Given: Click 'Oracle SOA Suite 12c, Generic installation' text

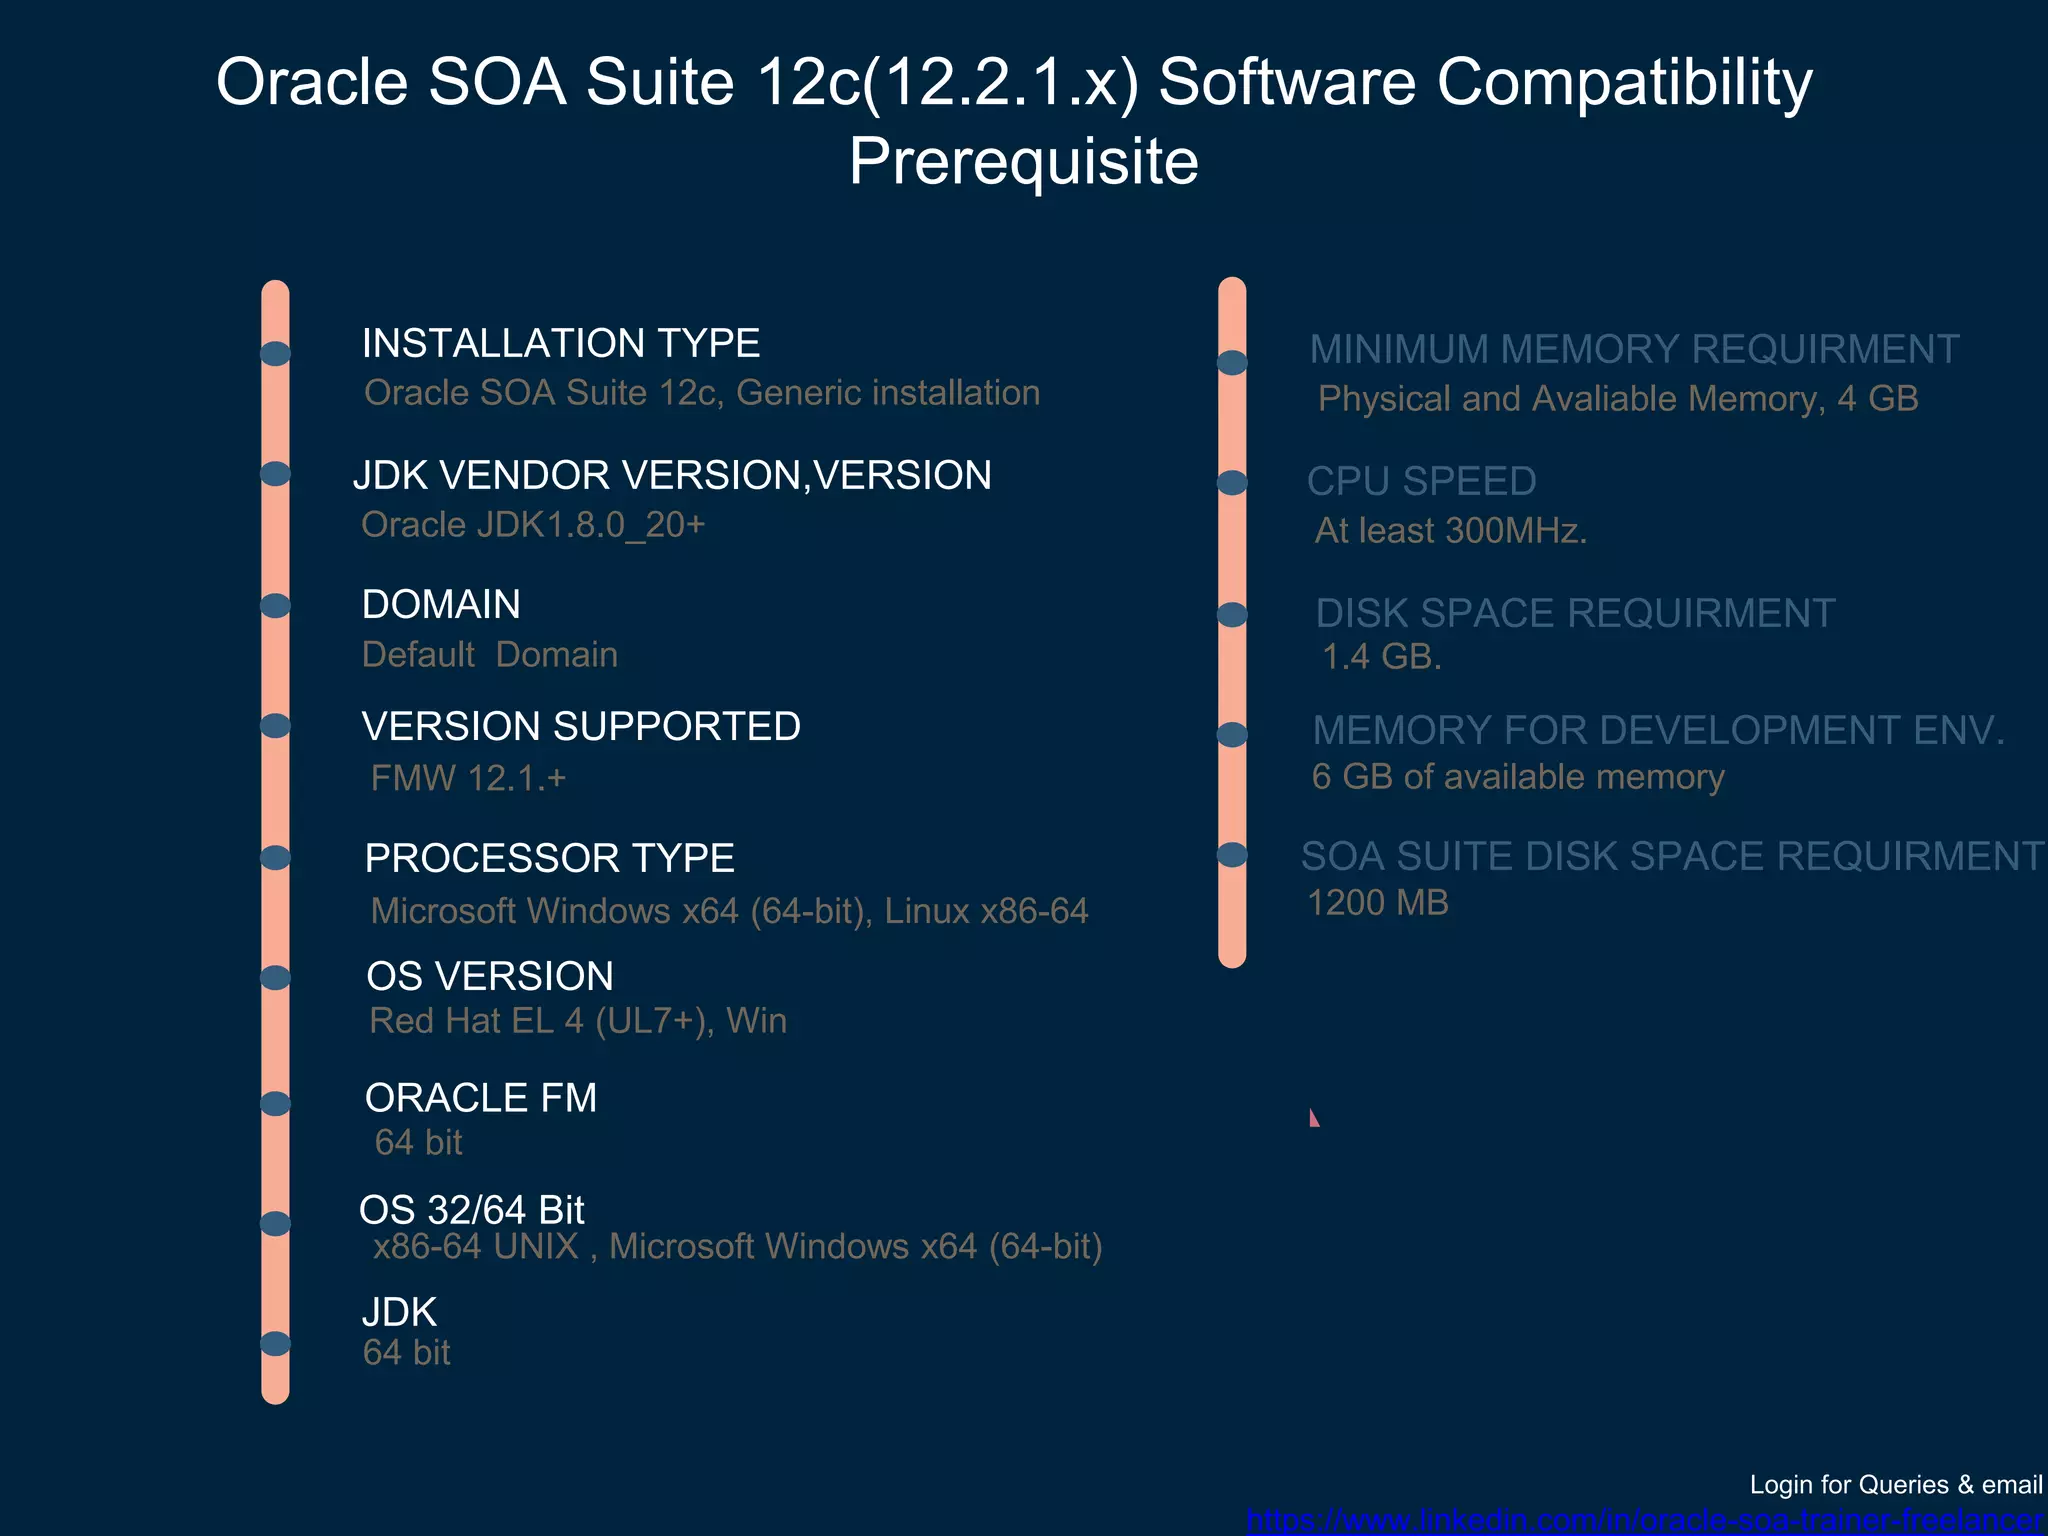Looking at the screenshot, I should pyautogui.click(x=702, y=393).
